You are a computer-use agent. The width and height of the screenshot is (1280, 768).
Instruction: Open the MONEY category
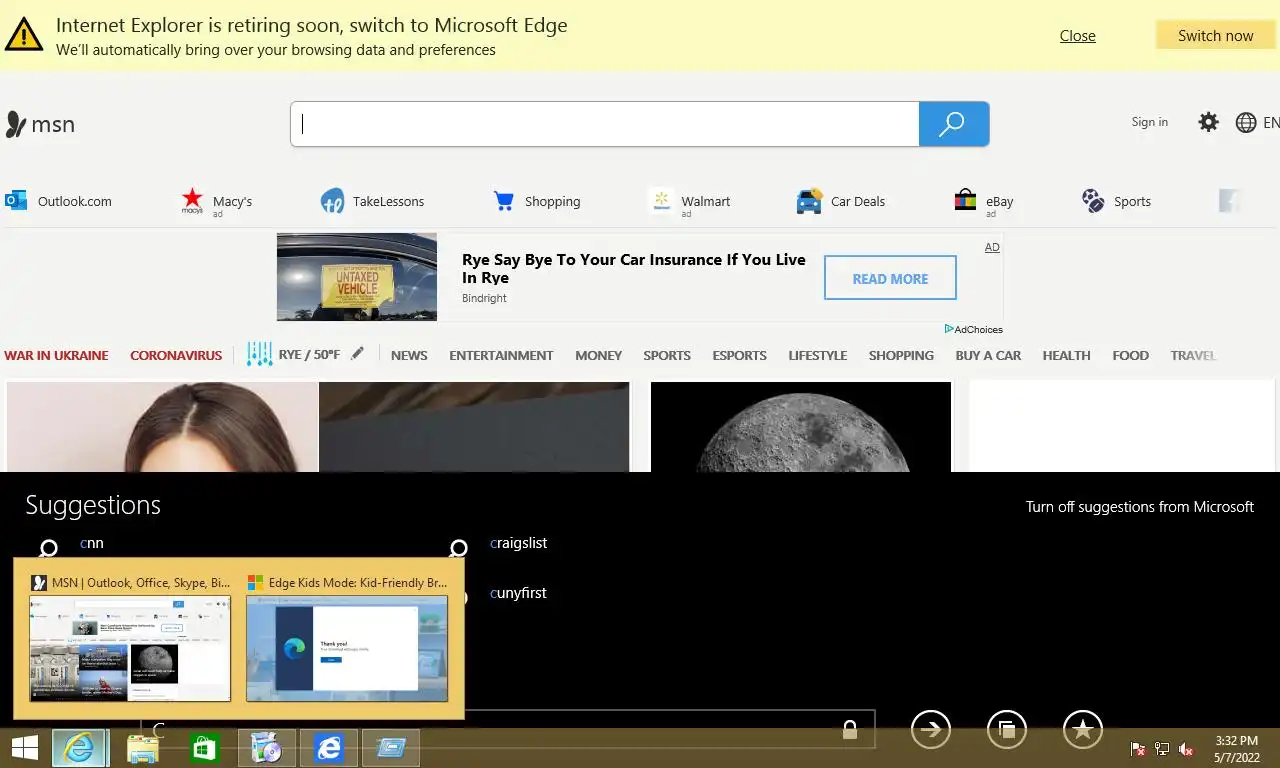(x=598, y=355)
